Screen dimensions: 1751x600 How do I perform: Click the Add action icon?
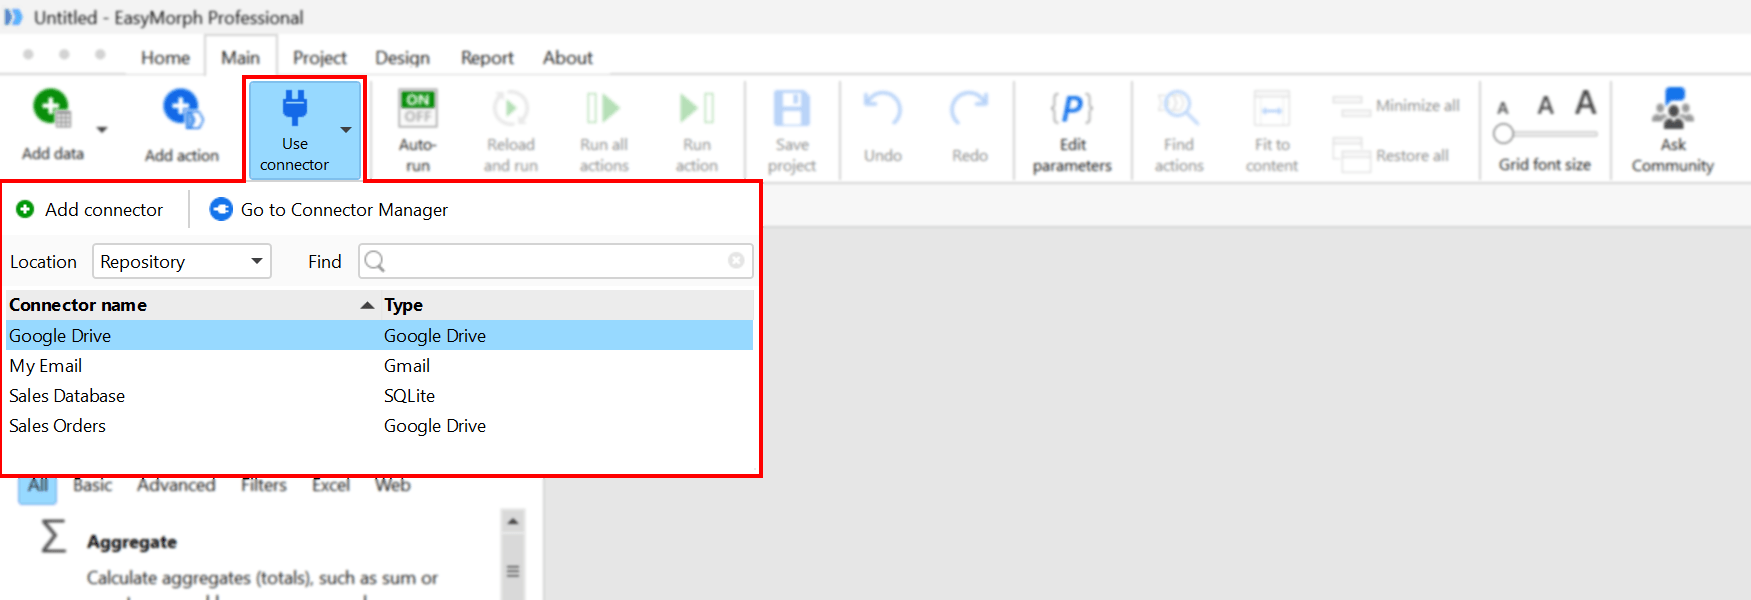(182, 108)
